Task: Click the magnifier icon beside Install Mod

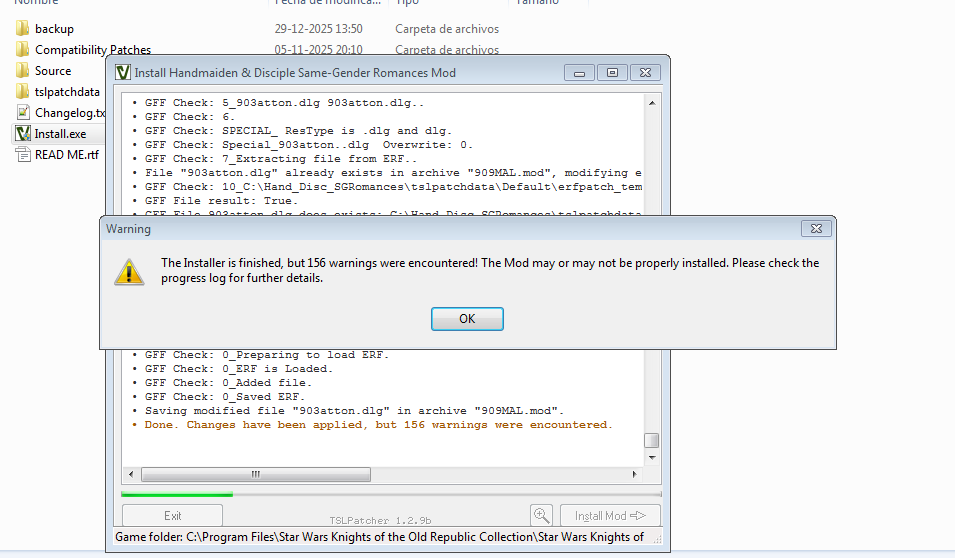Action: 541,515
